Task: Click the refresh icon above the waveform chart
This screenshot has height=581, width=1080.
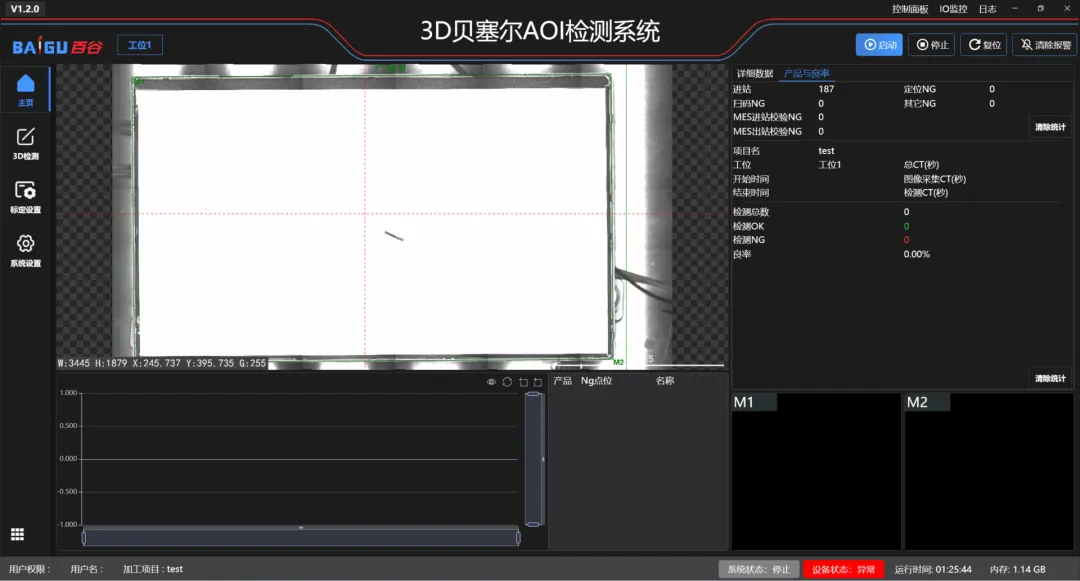Action: tap(507, 382)
